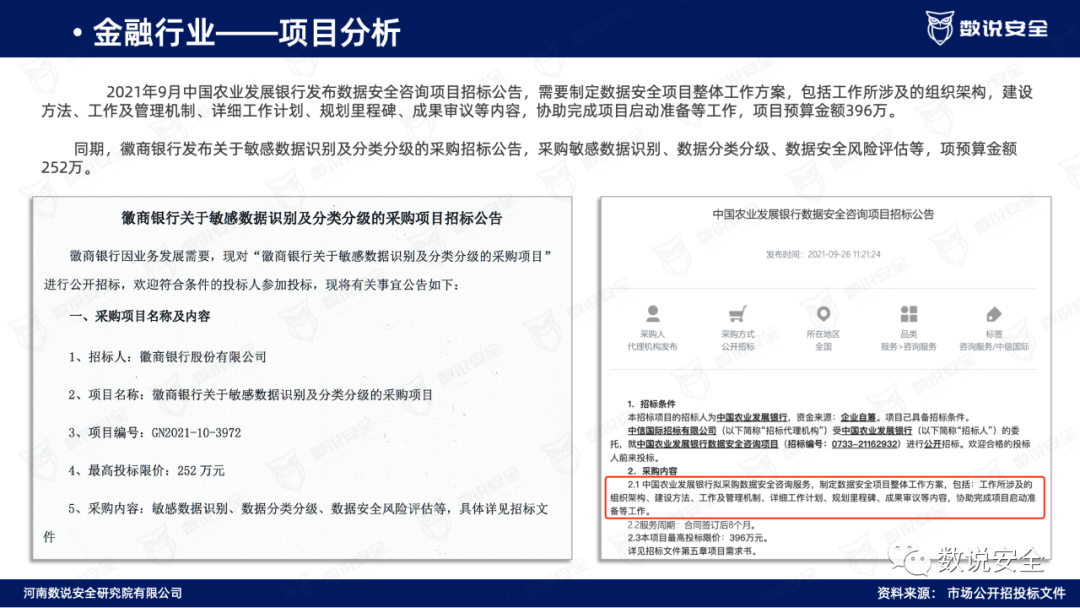Click the 采购方式 shopping cart icon
The height and width of the screenshot is (608, 1080).
(737, 315)
